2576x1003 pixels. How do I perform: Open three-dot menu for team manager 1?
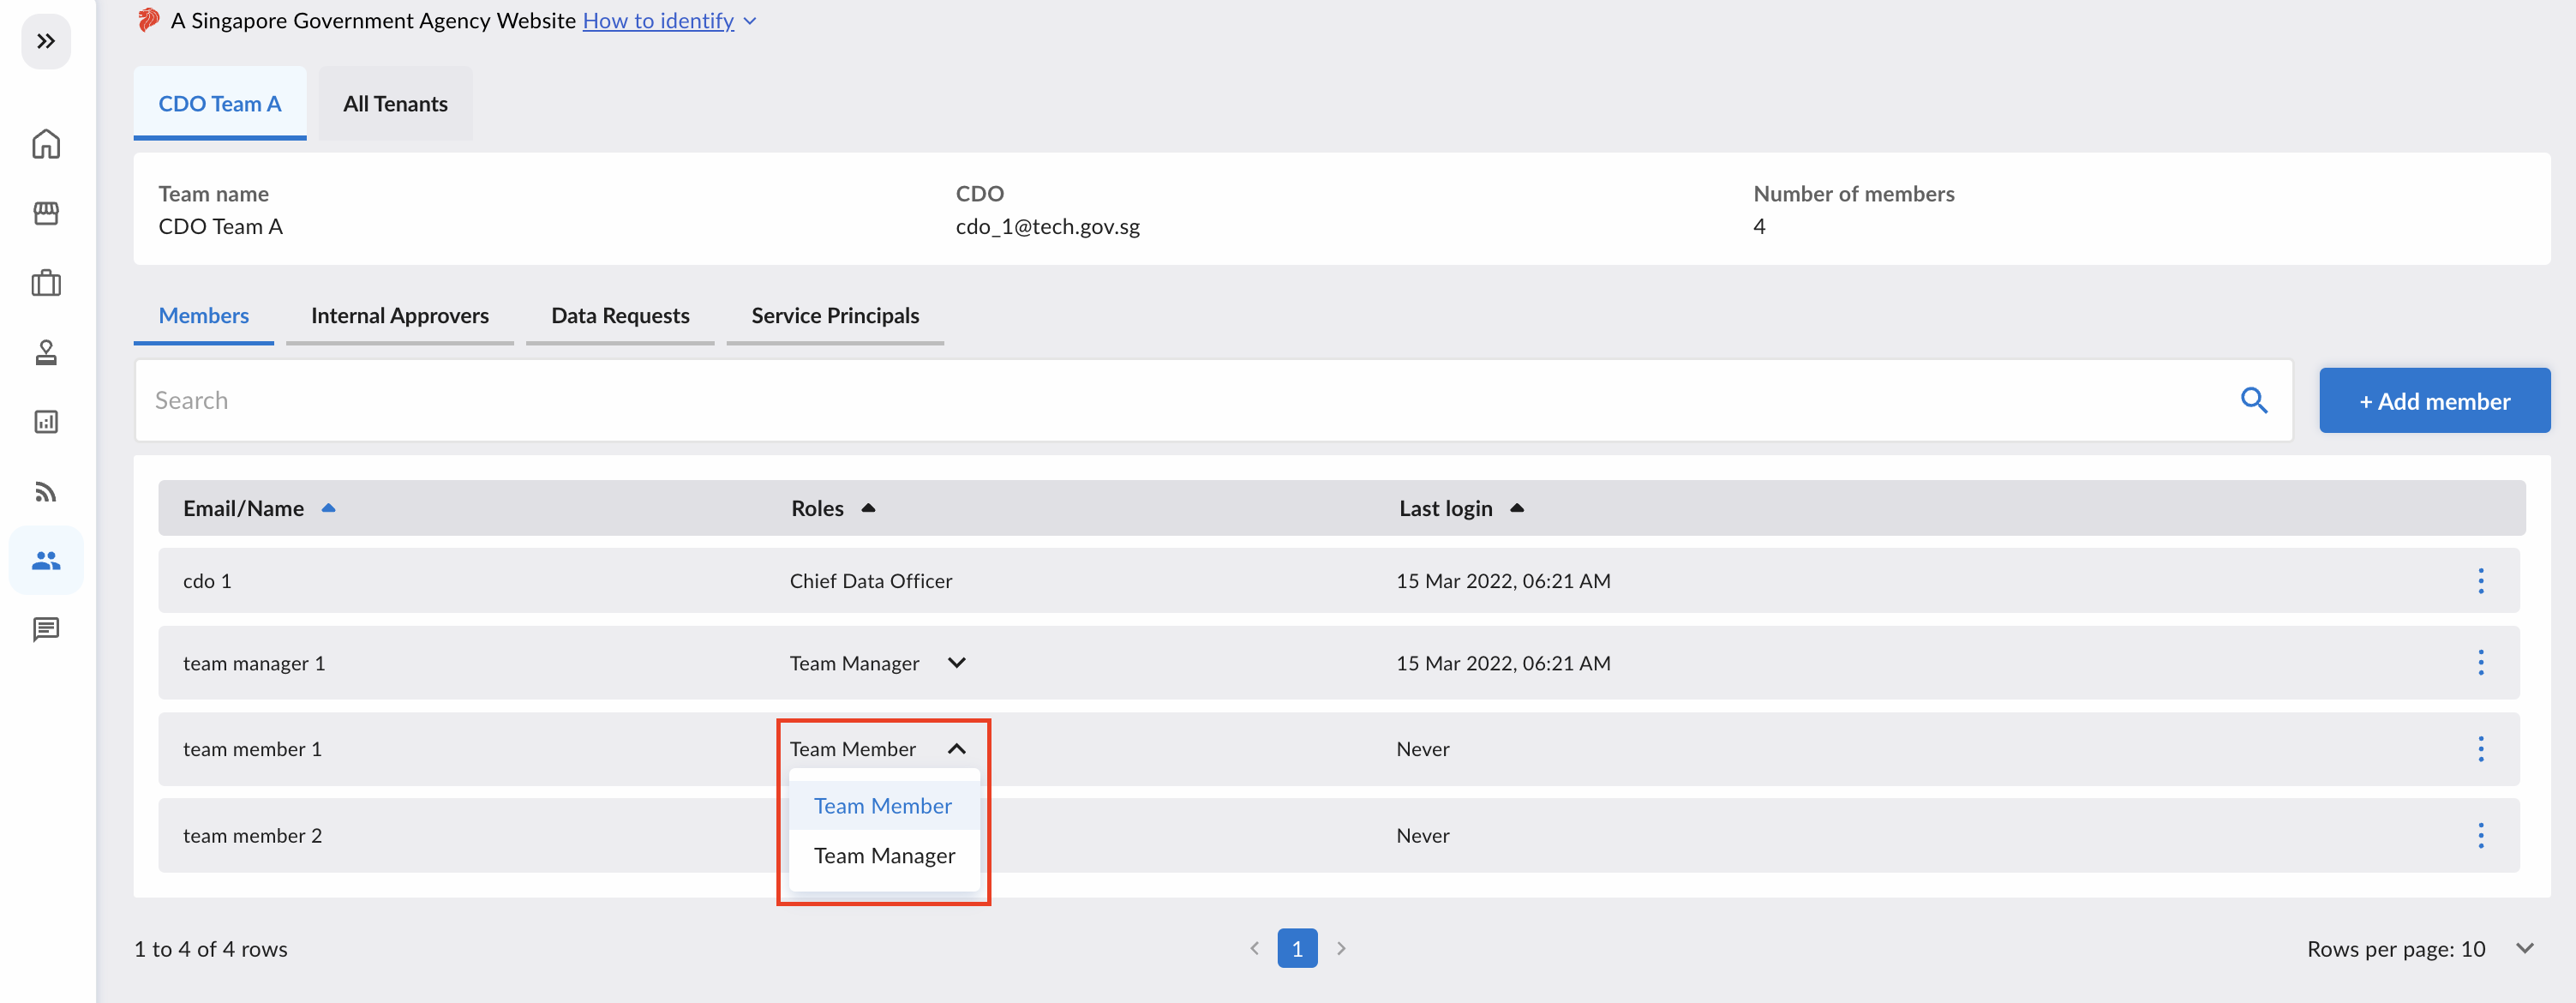[2481, 663]
